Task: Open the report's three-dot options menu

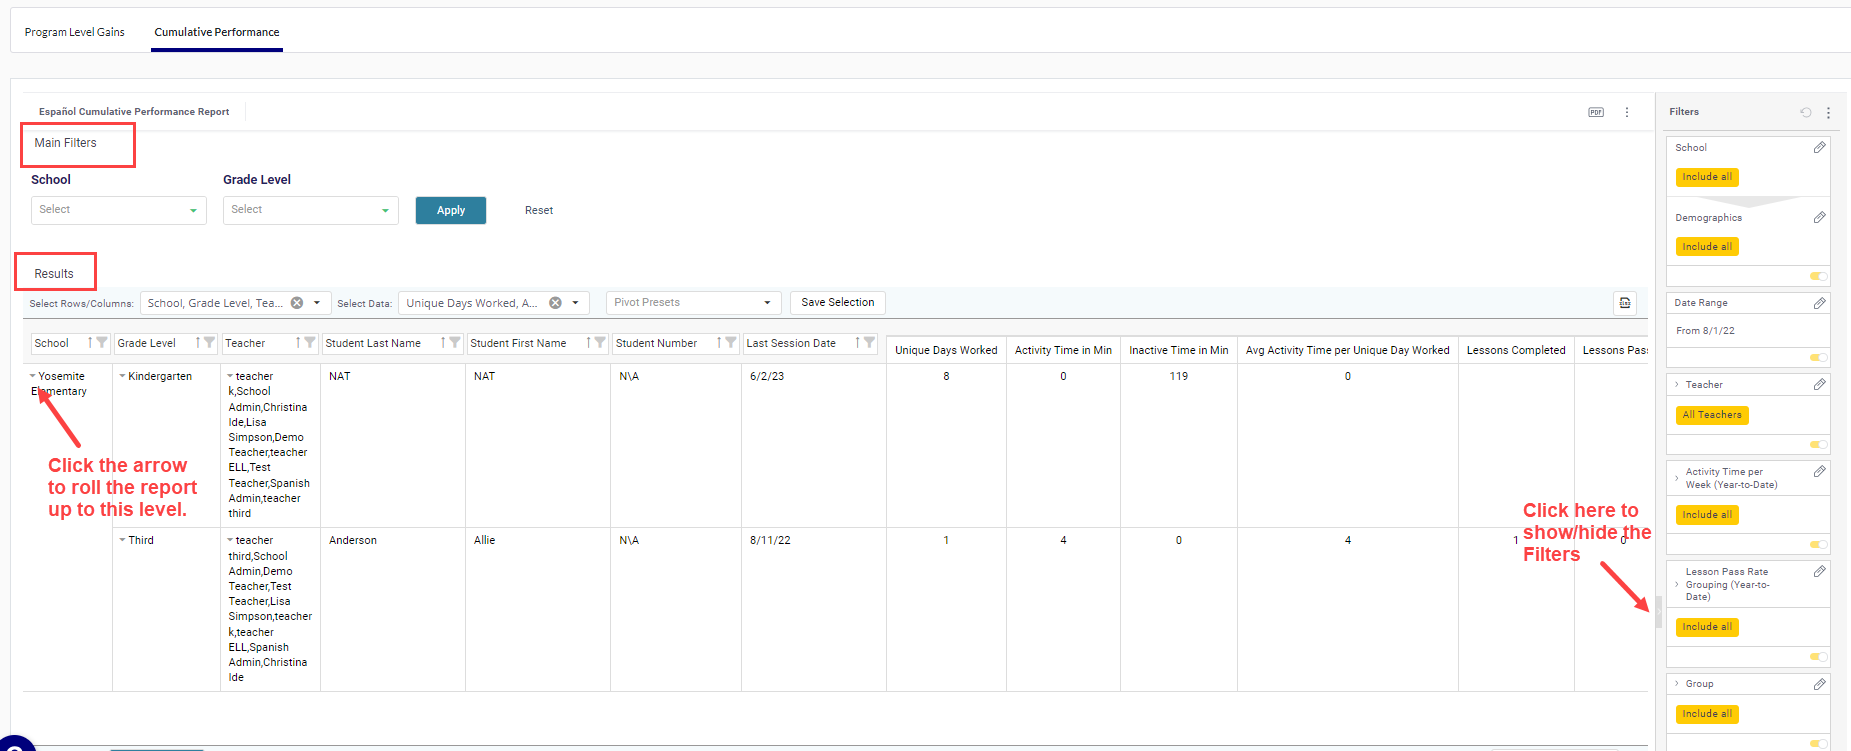Action: (x=1627, y=112)
